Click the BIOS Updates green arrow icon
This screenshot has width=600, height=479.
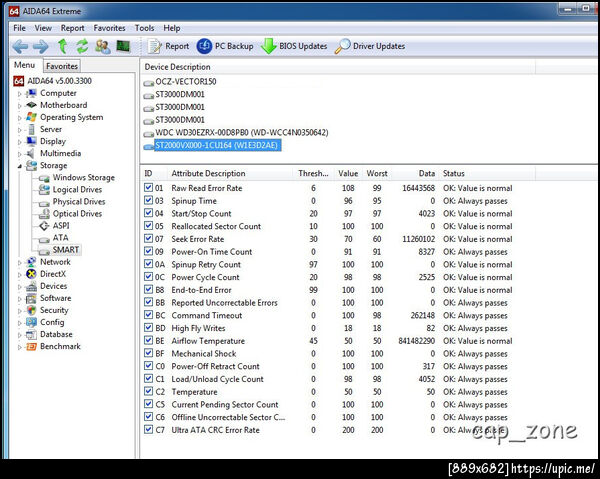[269, 46]
